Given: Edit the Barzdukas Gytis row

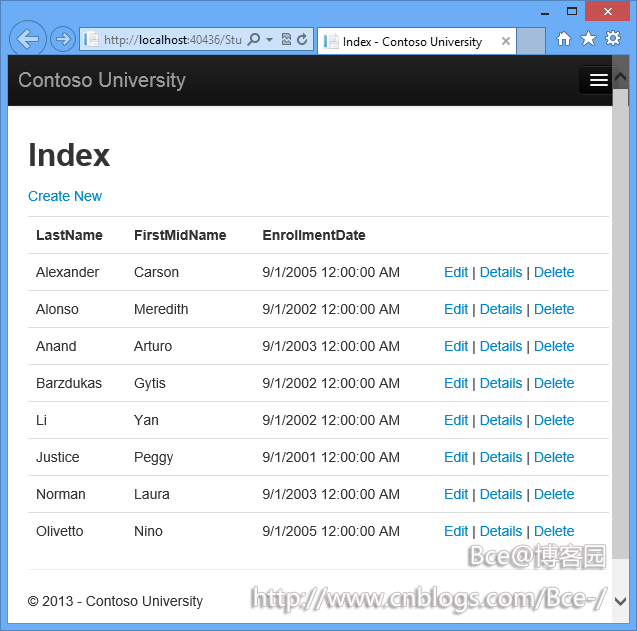Looking at the screenshot, I should coord(456,383).
